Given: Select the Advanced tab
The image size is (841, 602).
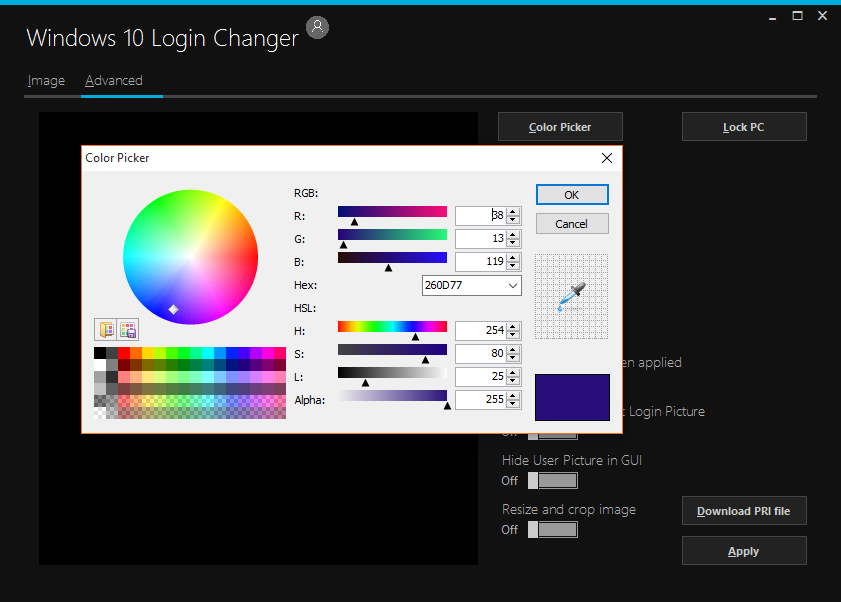Looking at the screenshot, I should pyautogui.click(x=113, y=80).
